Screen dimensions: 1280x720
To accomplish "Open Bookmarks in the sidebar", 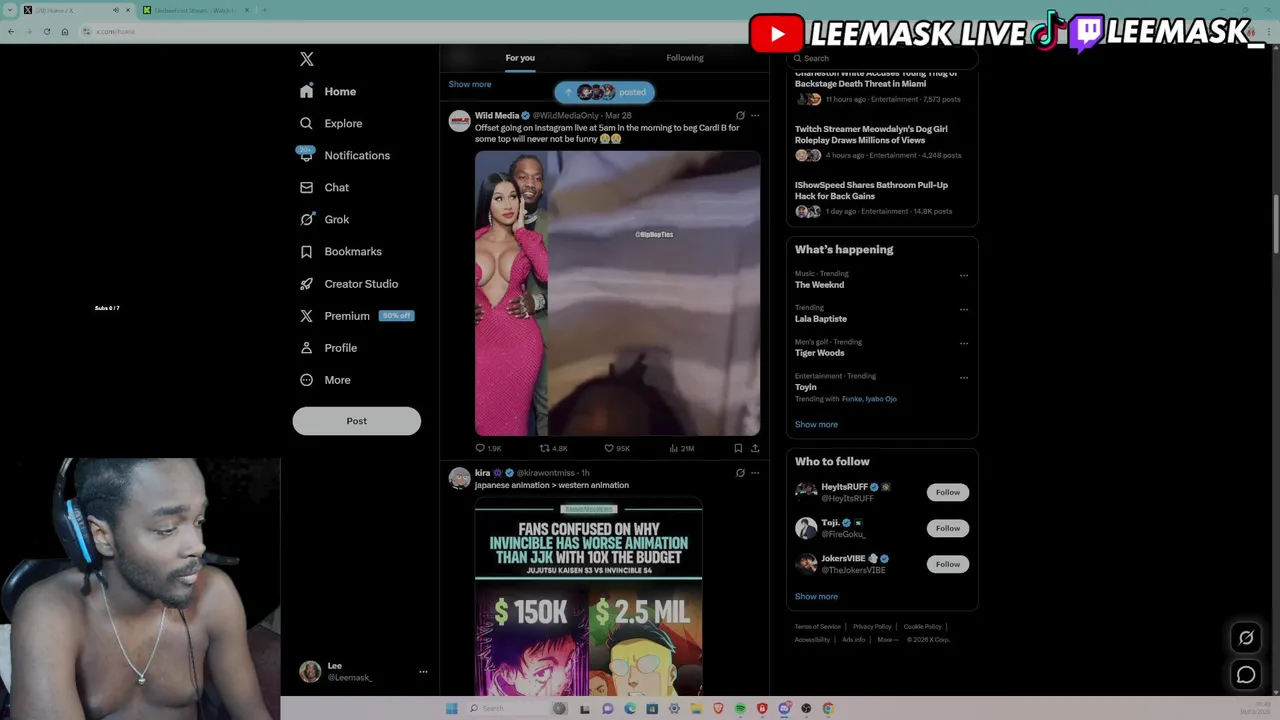I will coord(340,251).
